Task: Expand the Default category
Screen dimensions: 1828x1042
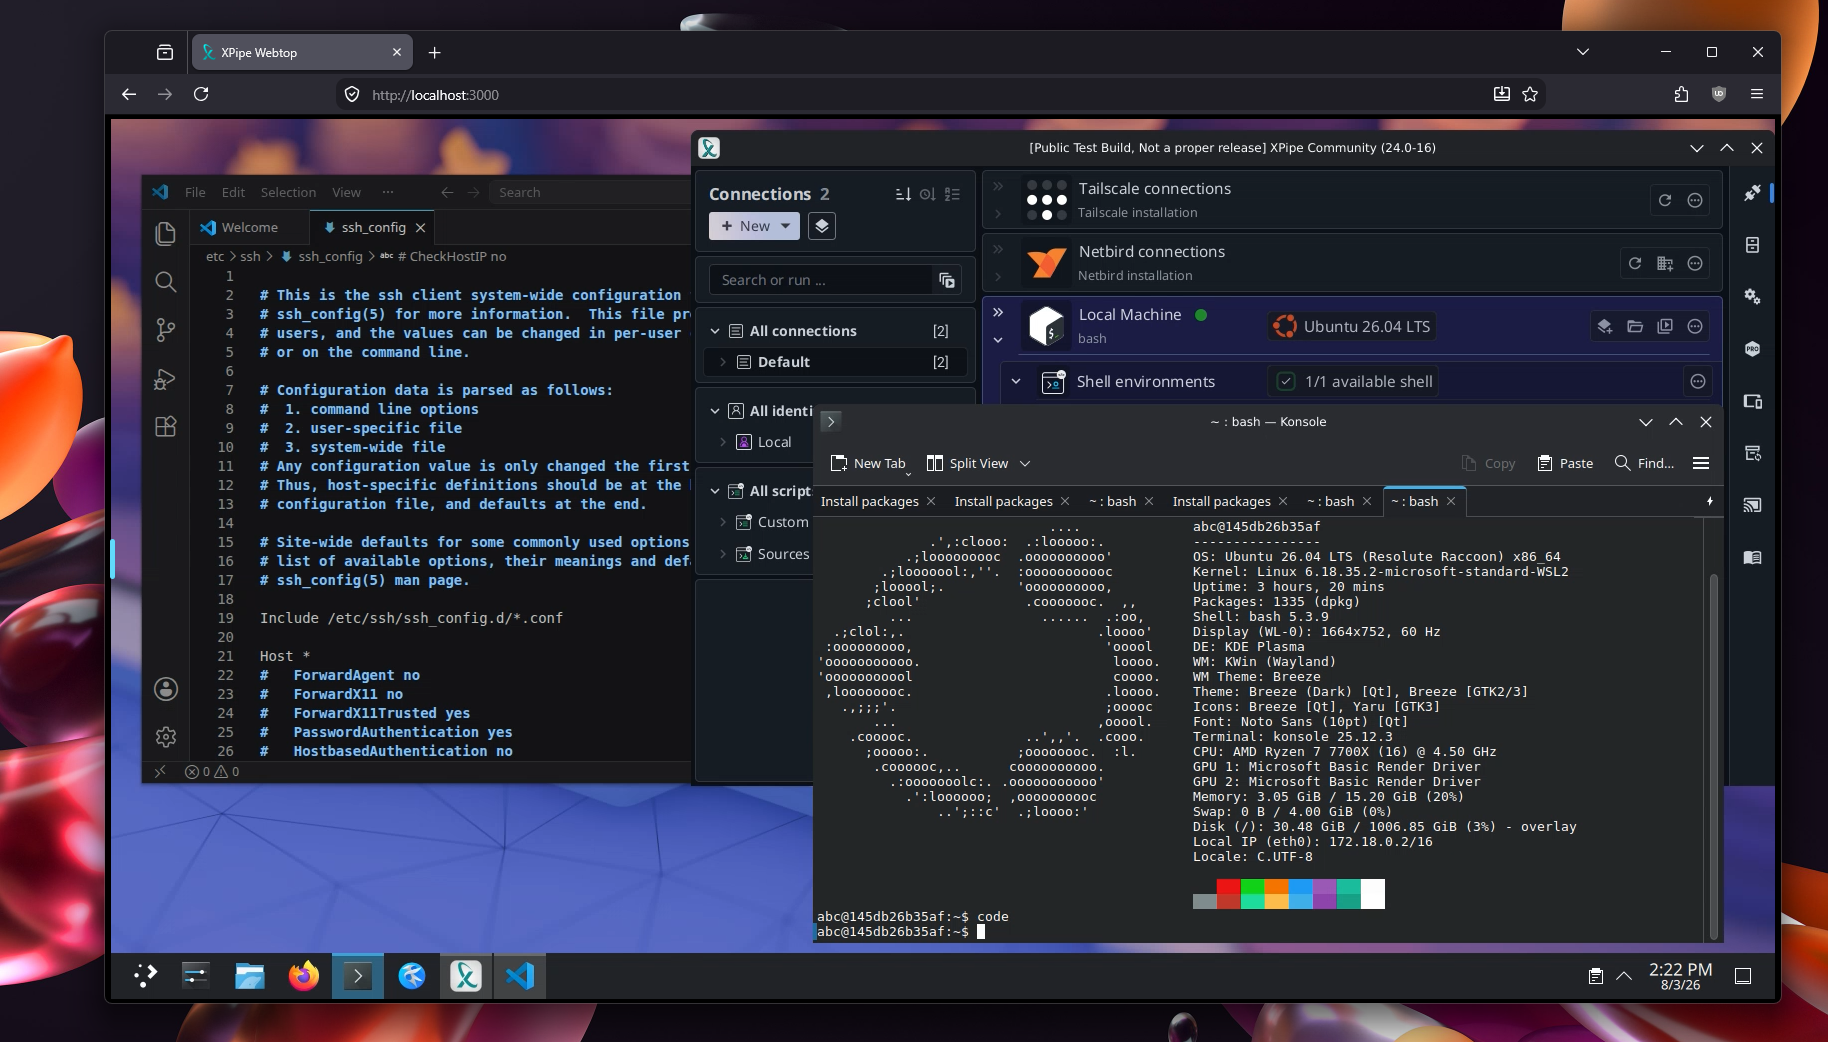Action: click(723, 362)
